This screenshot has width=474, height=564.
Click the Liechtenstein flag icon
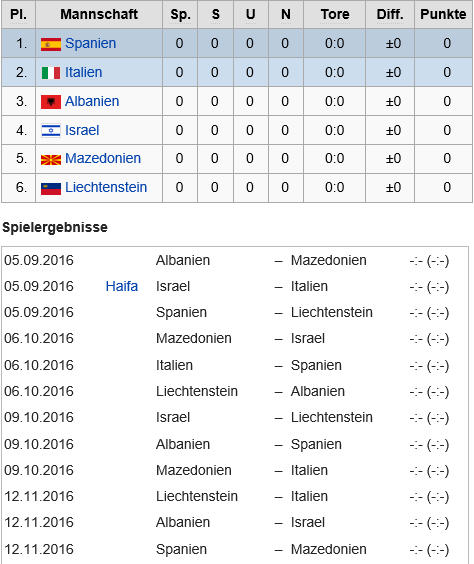pos(51,188)
